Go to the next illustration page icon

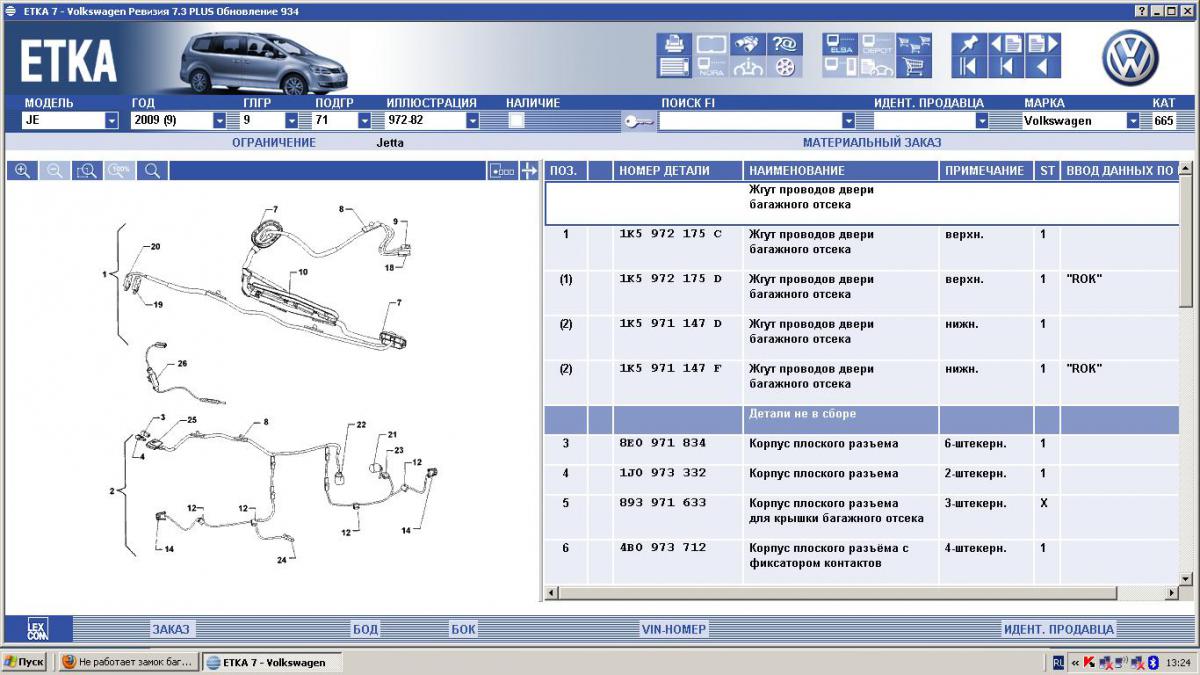[1042, 44]
